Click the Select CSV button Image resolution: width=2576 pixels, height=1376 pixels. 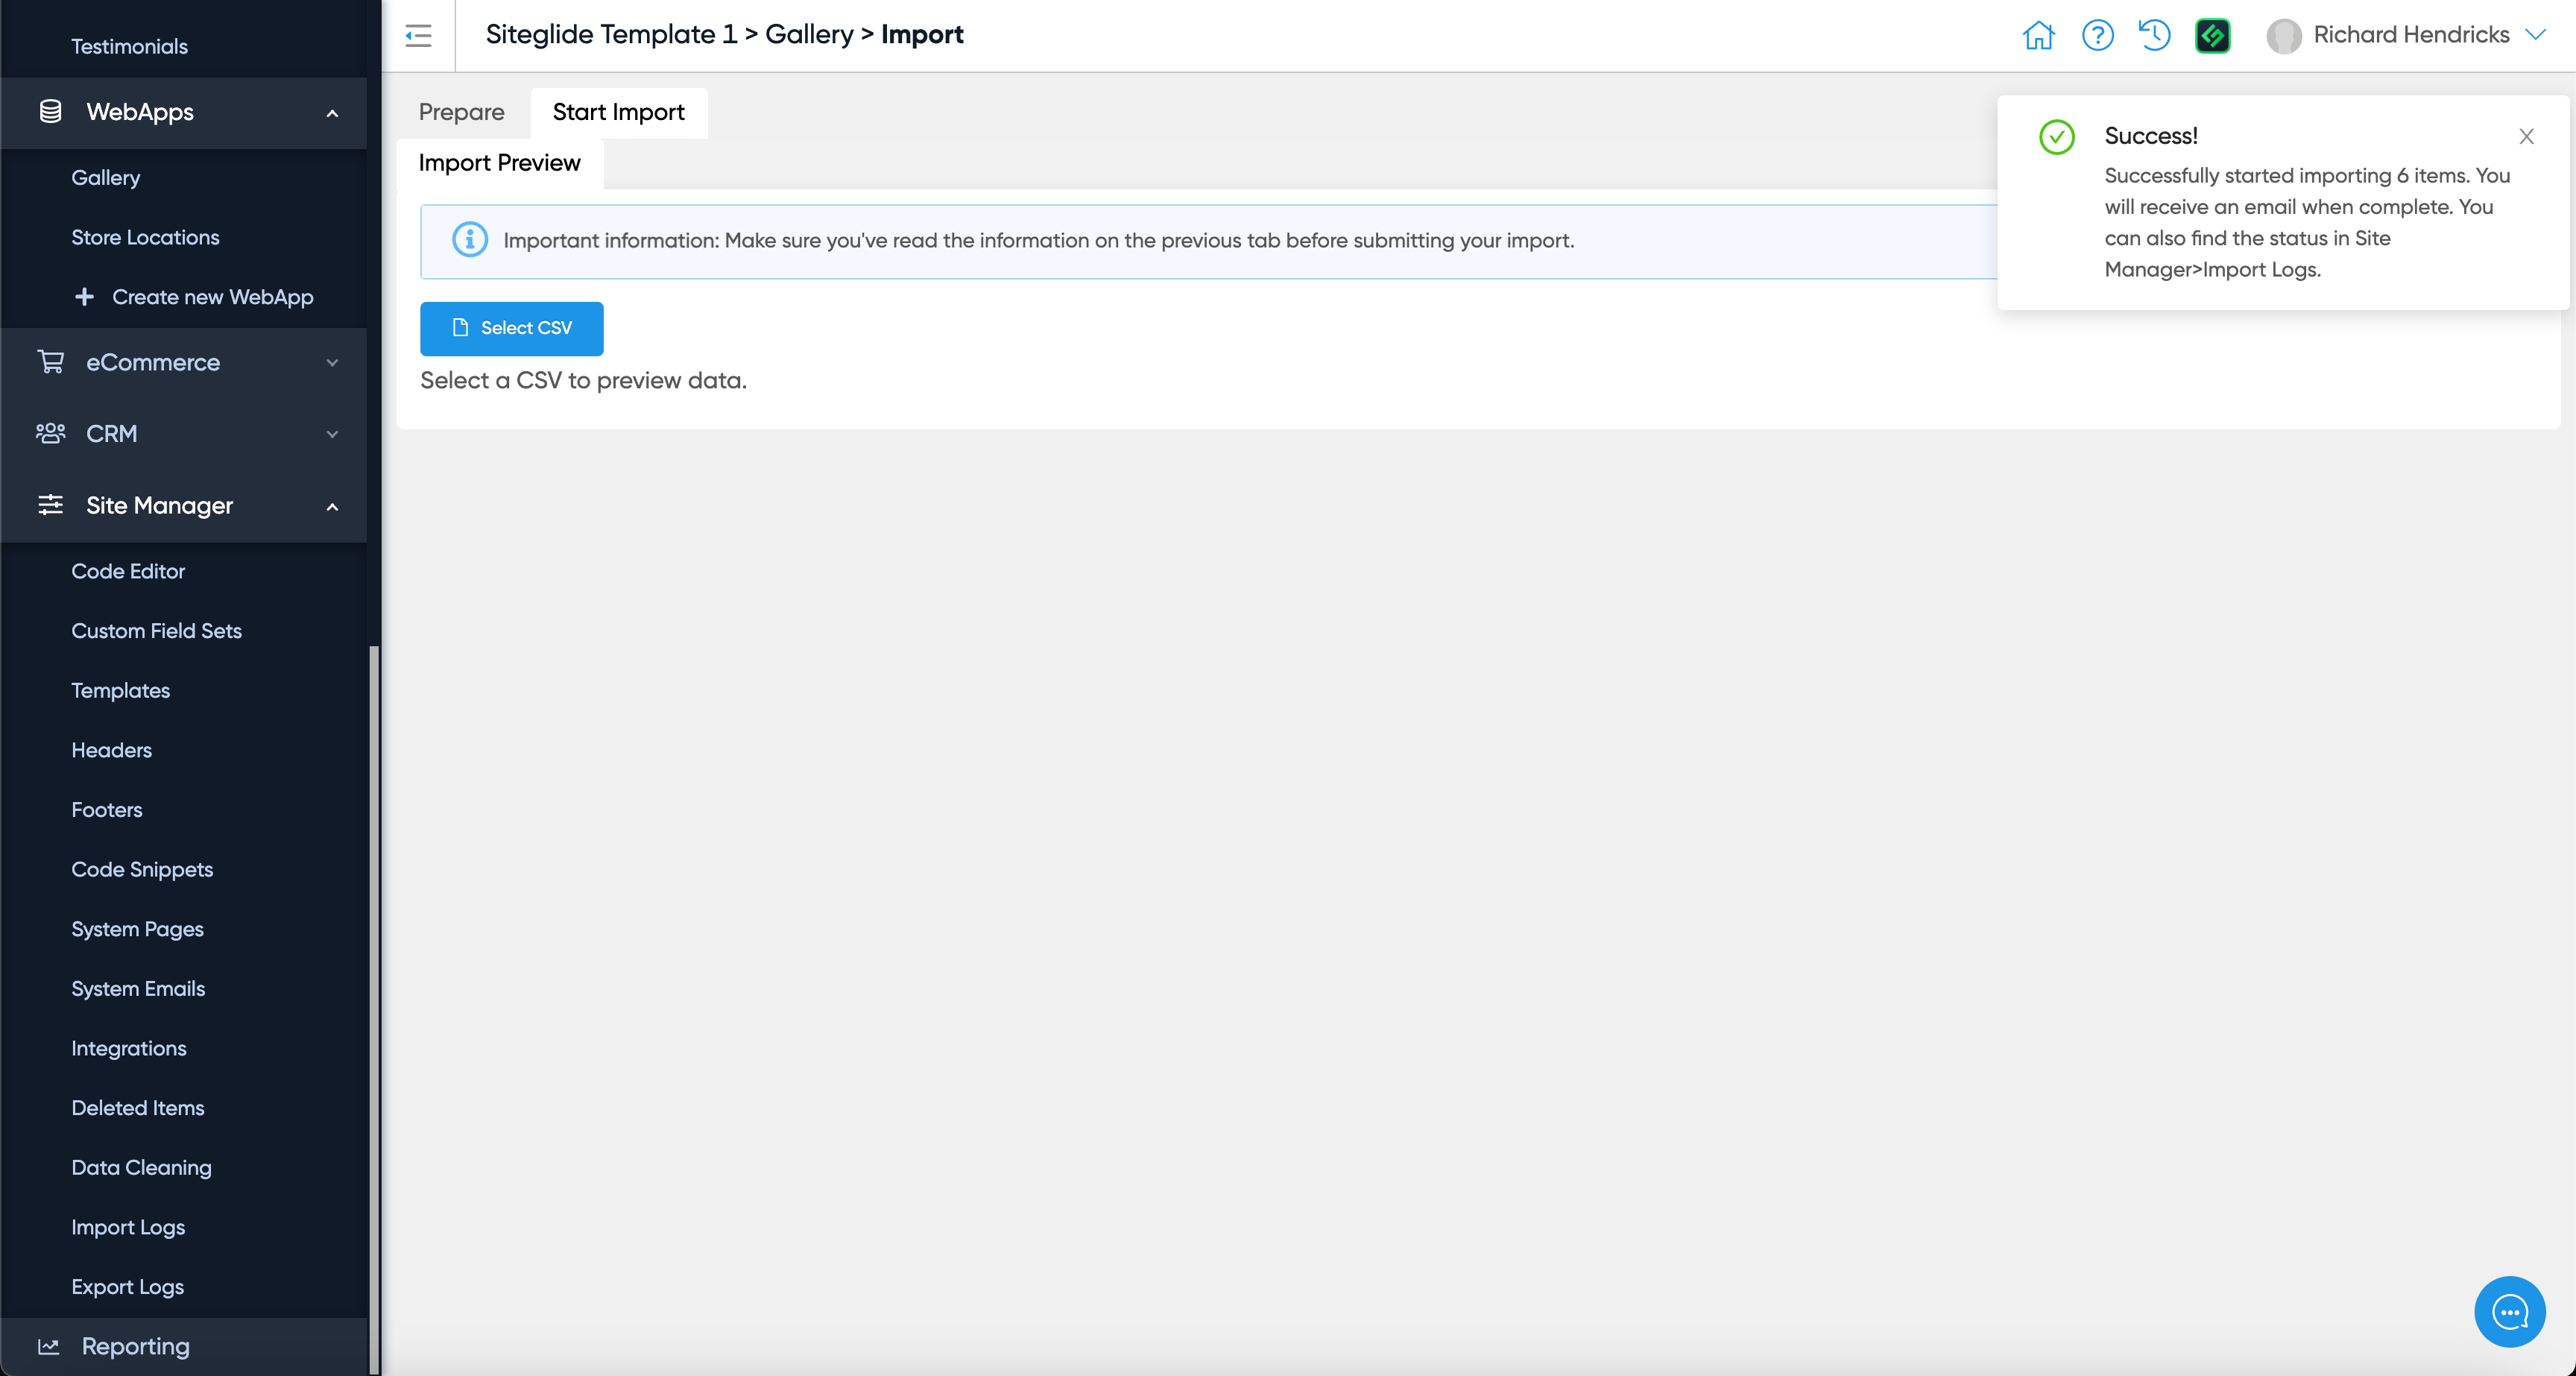511,328
